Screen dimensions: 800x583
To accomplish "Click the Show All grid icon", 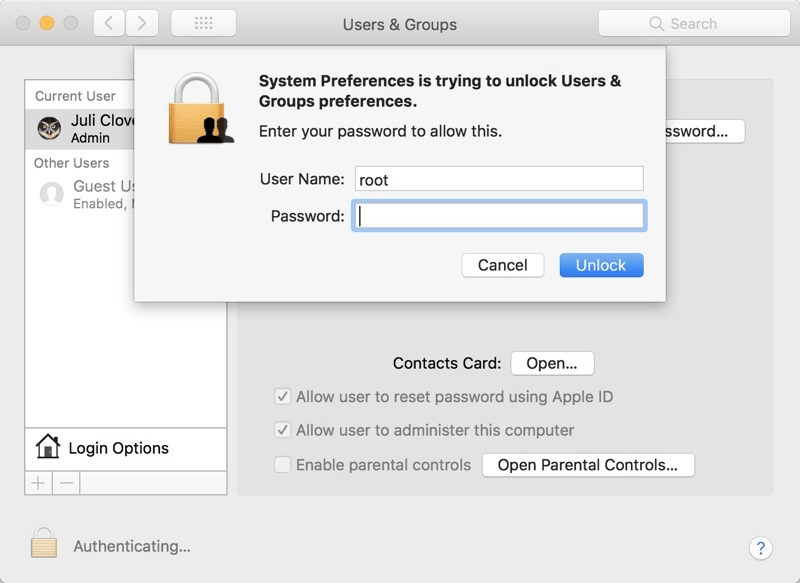I will pyautogui.click(x=203, y=22).
